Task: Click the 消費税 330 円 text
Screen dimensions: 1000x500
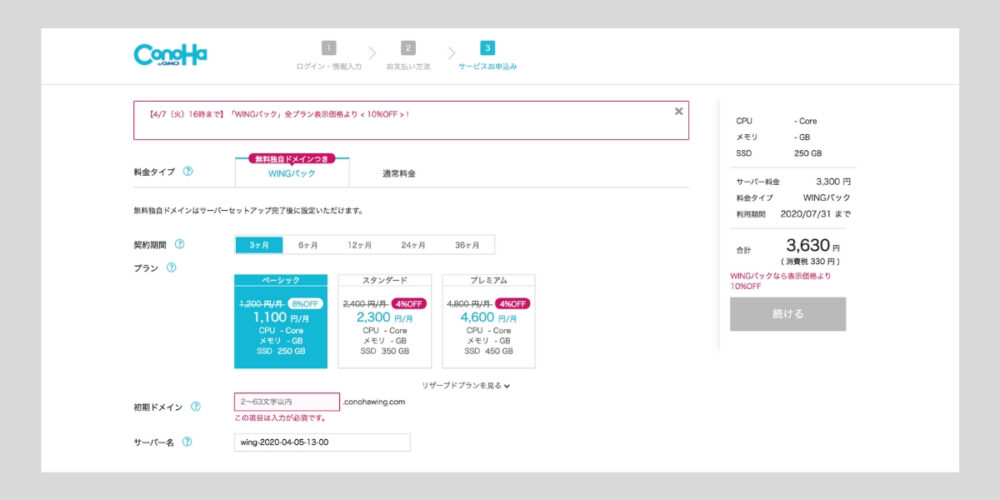Action: point(810,261)
